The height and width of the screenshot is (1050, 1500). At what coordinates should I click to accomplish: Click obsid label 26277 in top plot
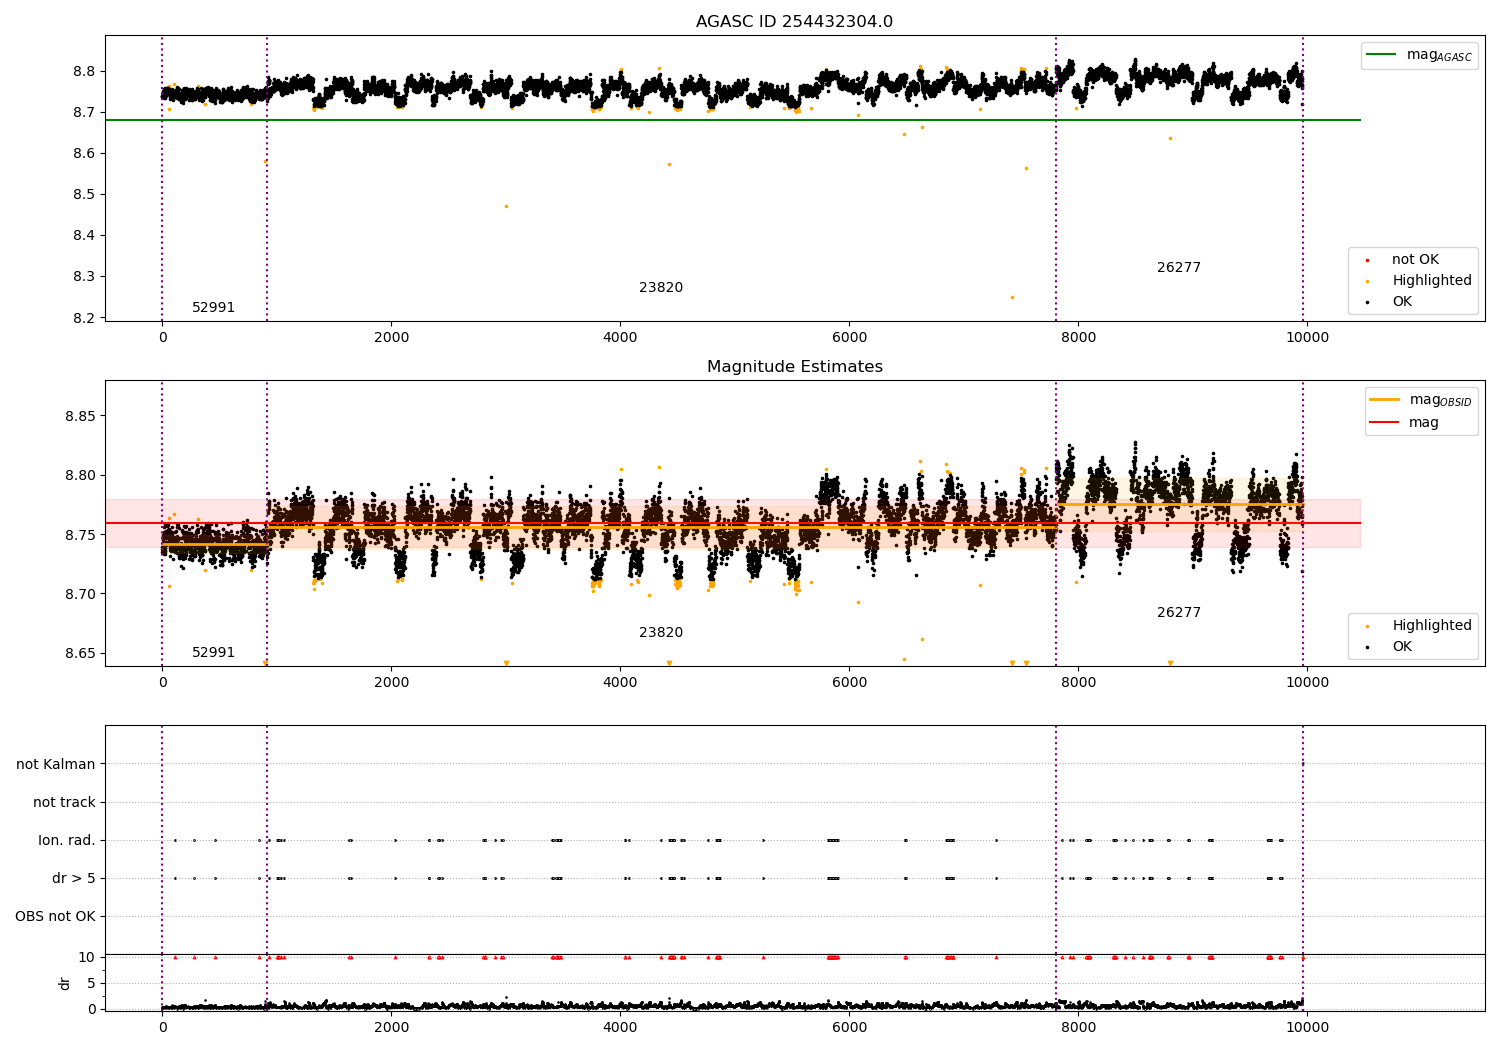1179,268
